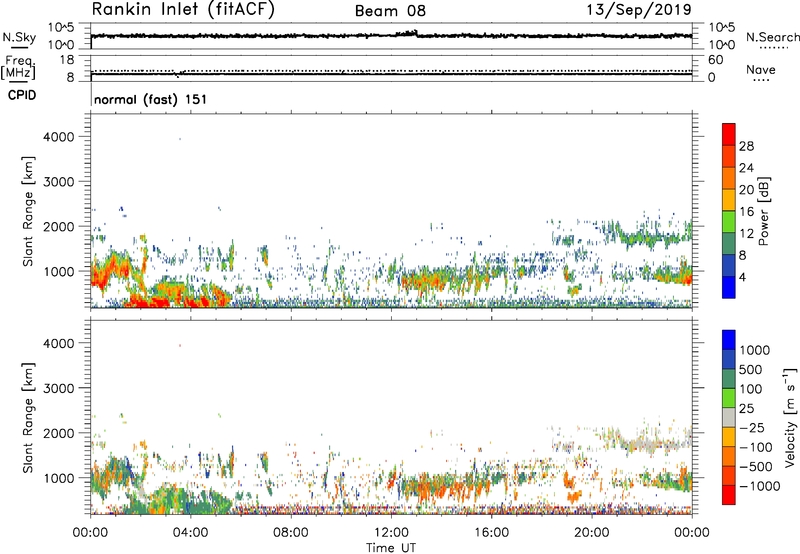800x554 pixels.
Task: Click the "Freq. [MHz]" axis label
Action: (x=18, y=67)
